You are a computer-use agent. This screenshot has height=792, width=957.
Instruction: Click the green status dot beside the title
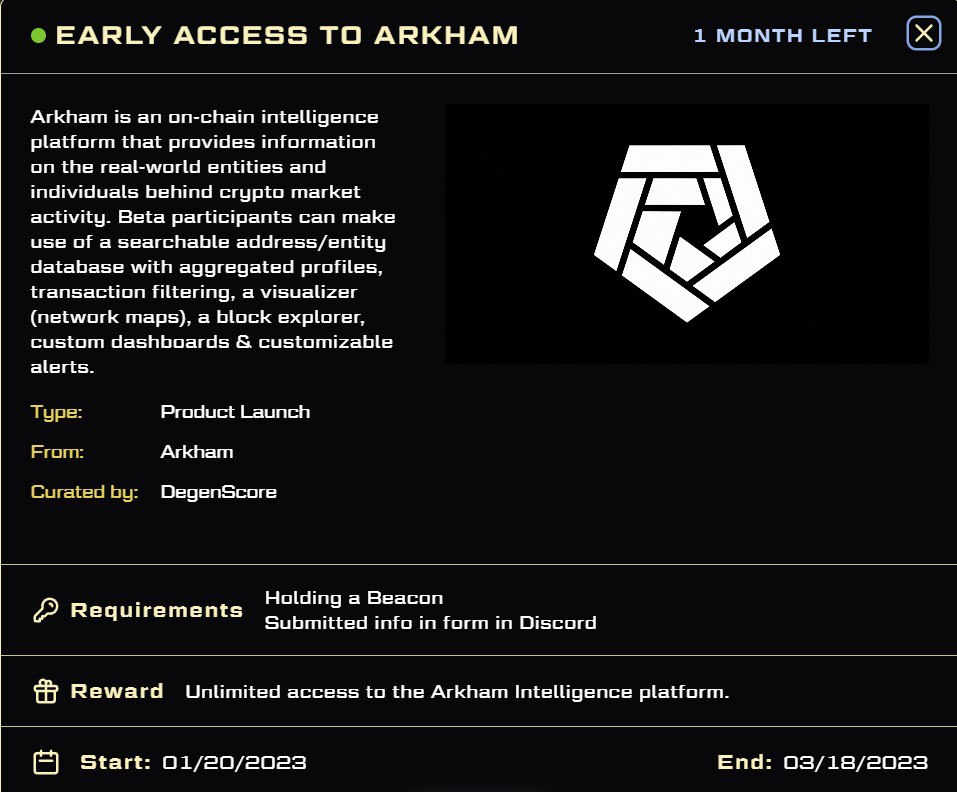(x=39, y=36)
